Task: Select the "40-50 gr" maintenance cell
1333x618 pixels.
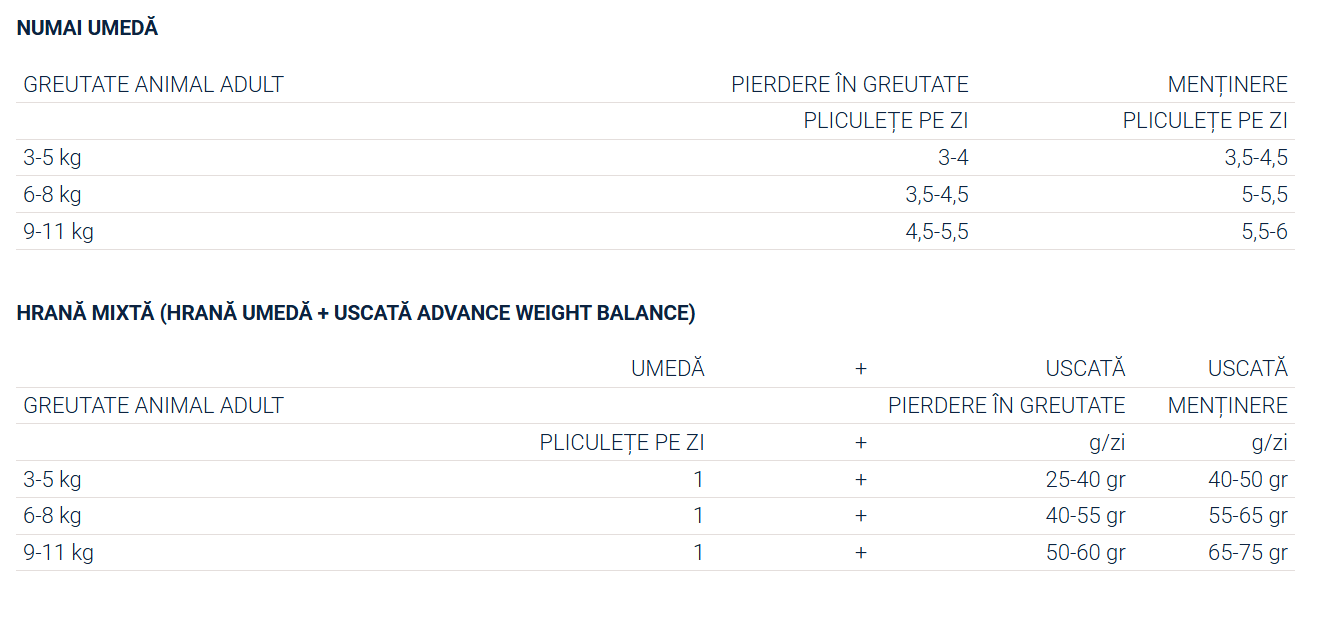Action: pos(1247,480)
